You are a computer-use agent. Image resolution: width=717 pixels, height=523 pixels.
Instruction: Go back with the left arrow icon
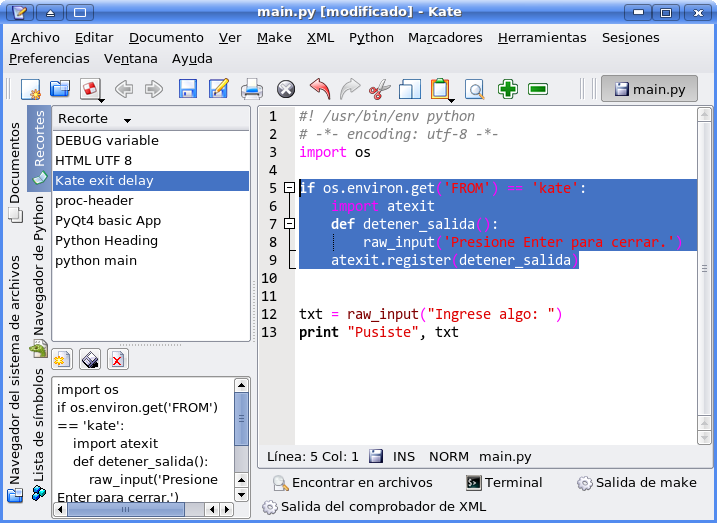pos(124,89)
